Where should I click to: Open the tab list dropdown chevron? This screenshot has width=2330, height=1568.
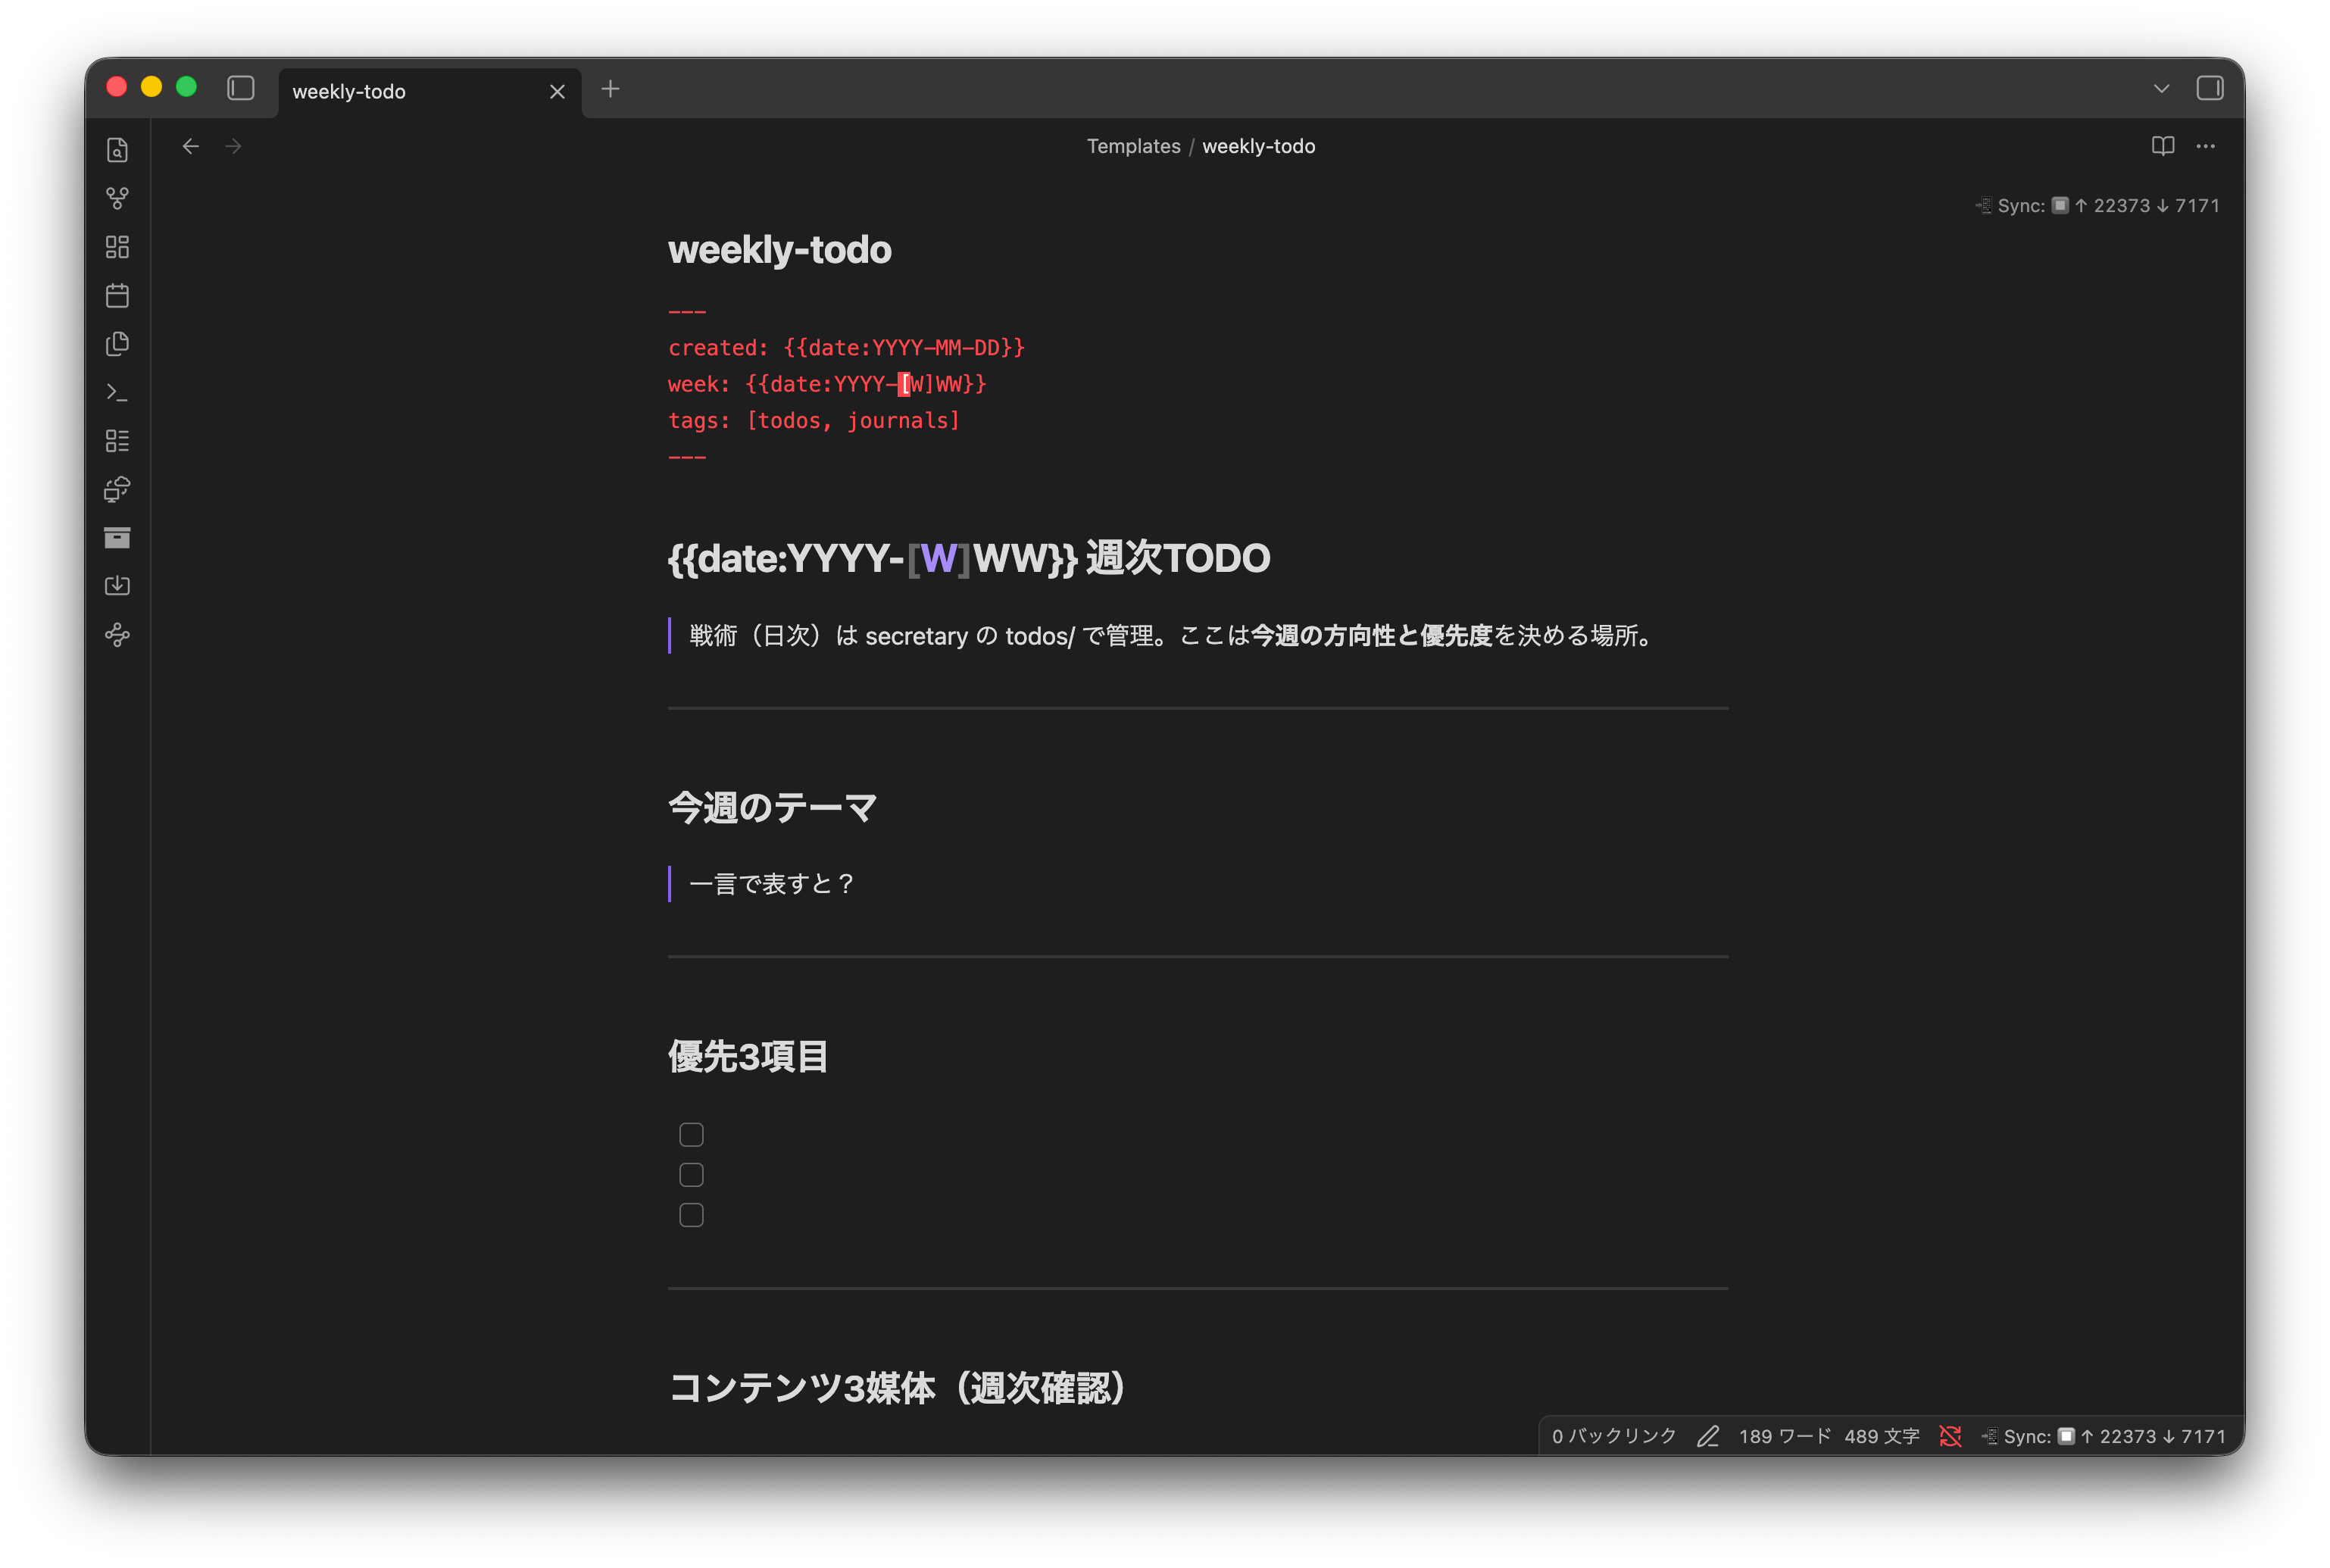point(2161,89)
